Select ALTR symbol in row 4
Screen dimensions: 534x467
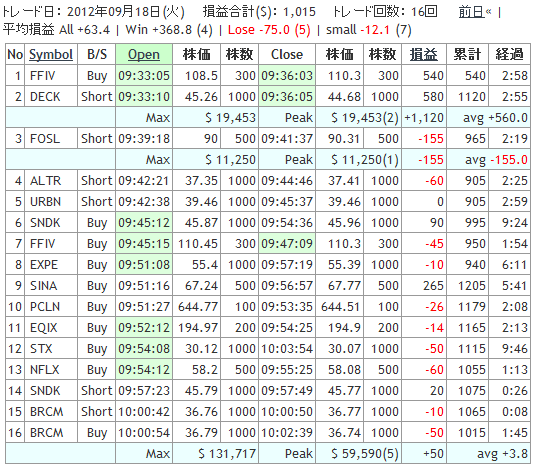(x=45, y=181)
